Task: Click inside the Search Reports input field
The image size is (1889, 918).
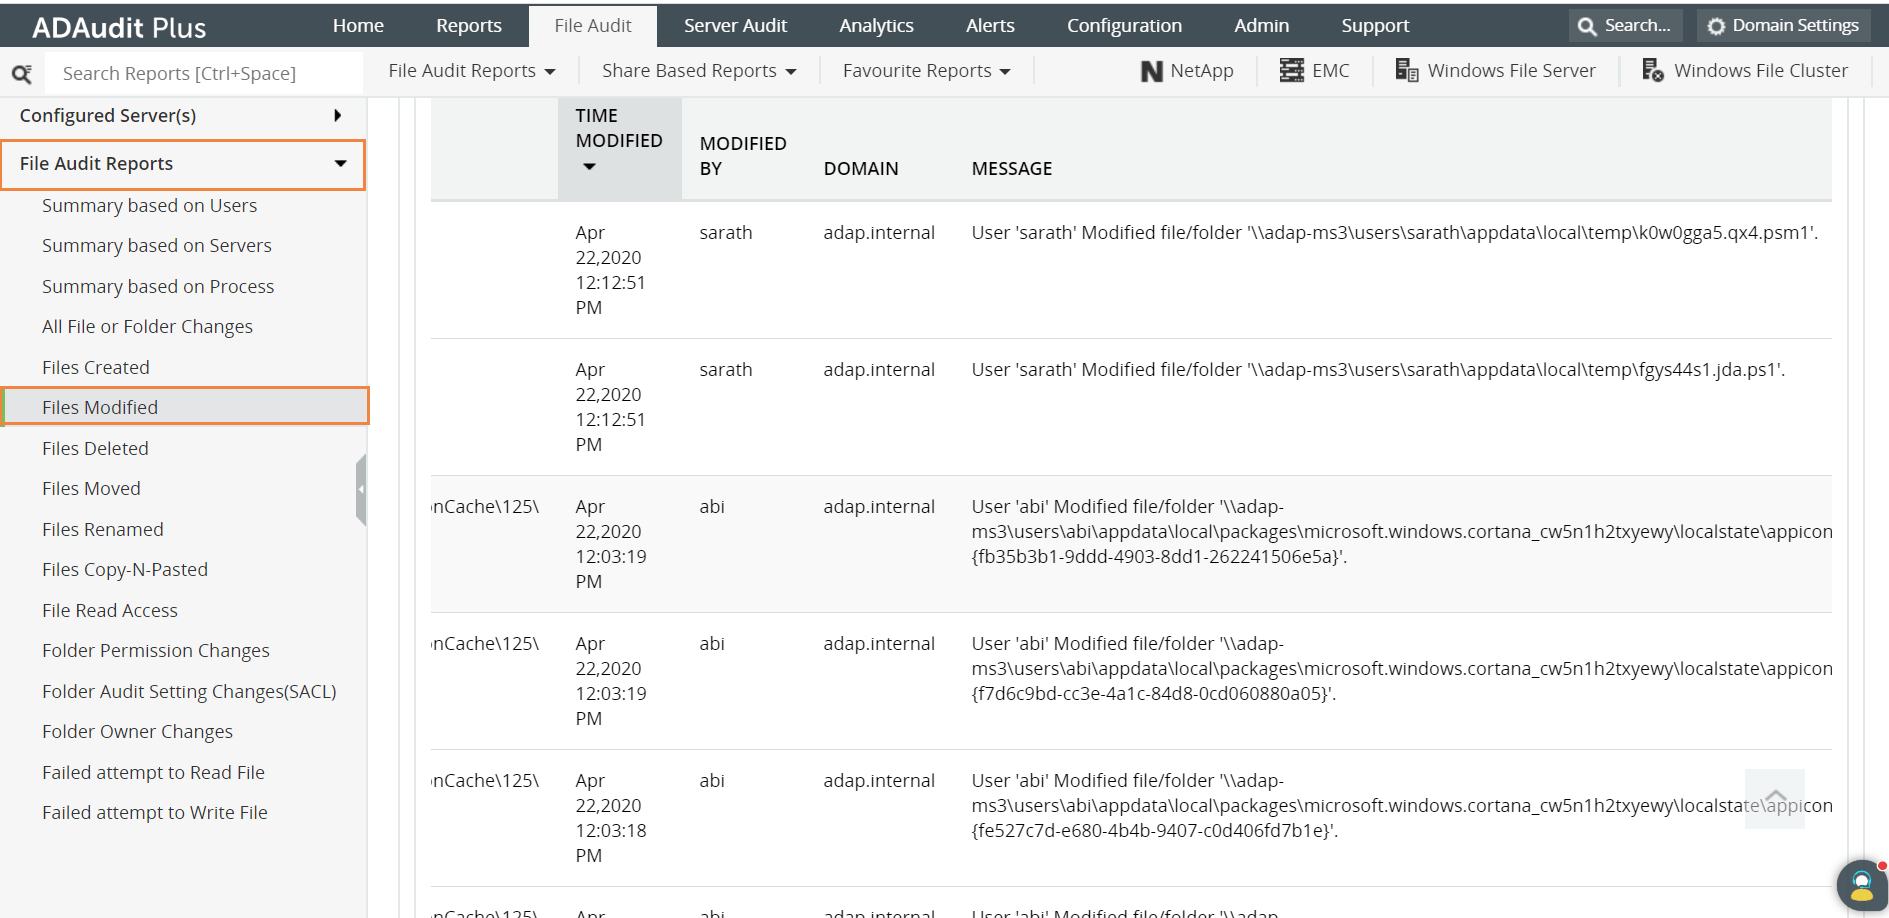Action: [x=200, y=72]
